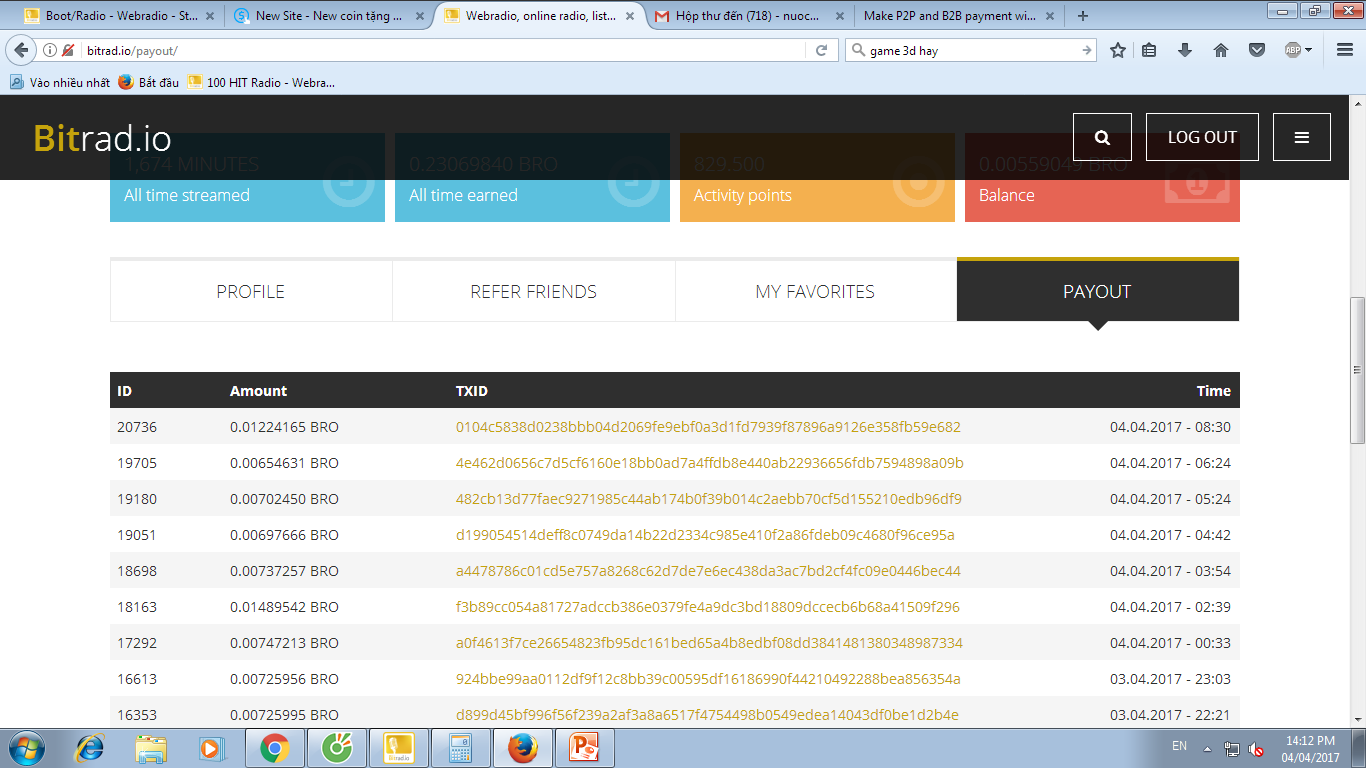Screen dimensions: 1366x768
Task: Click the page vertical scrollbar thumb
Action: 1357,370
